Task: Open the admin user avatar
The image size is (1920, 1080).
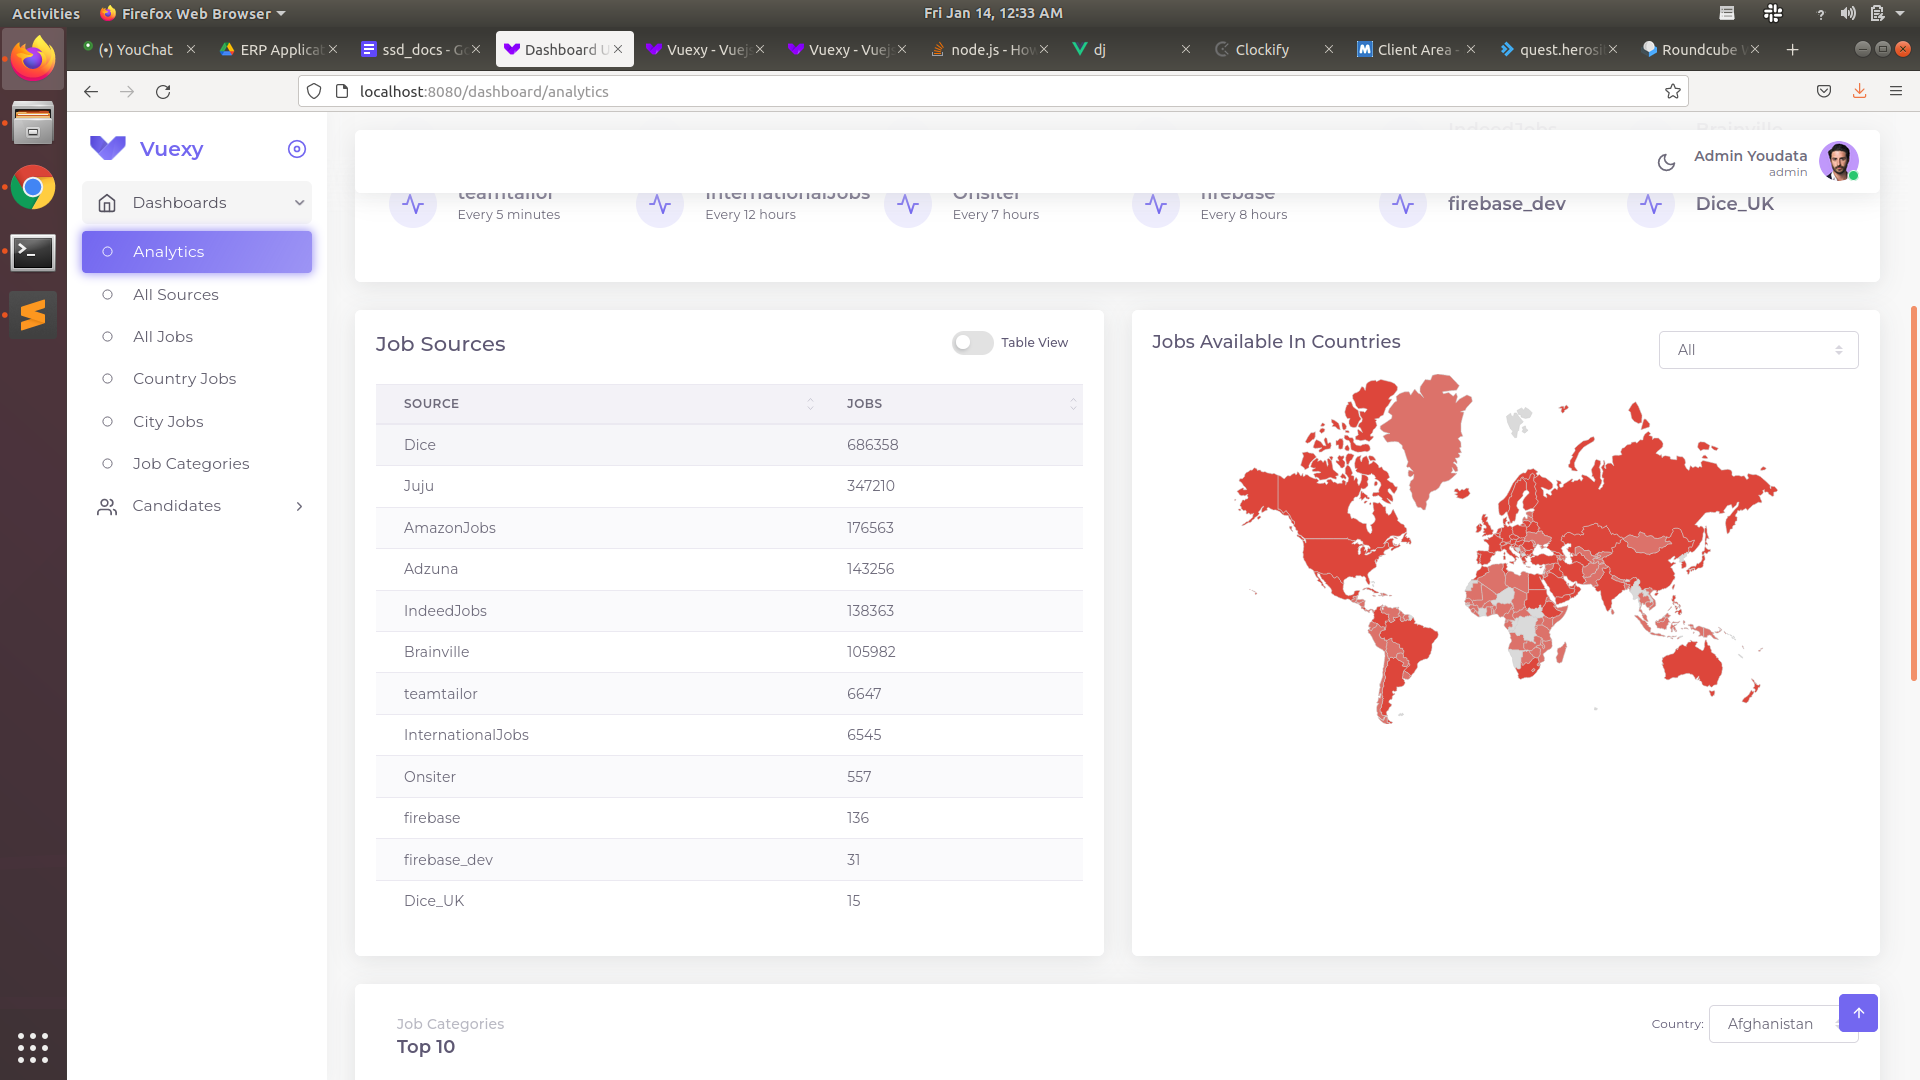Action: click(1838, 161)
